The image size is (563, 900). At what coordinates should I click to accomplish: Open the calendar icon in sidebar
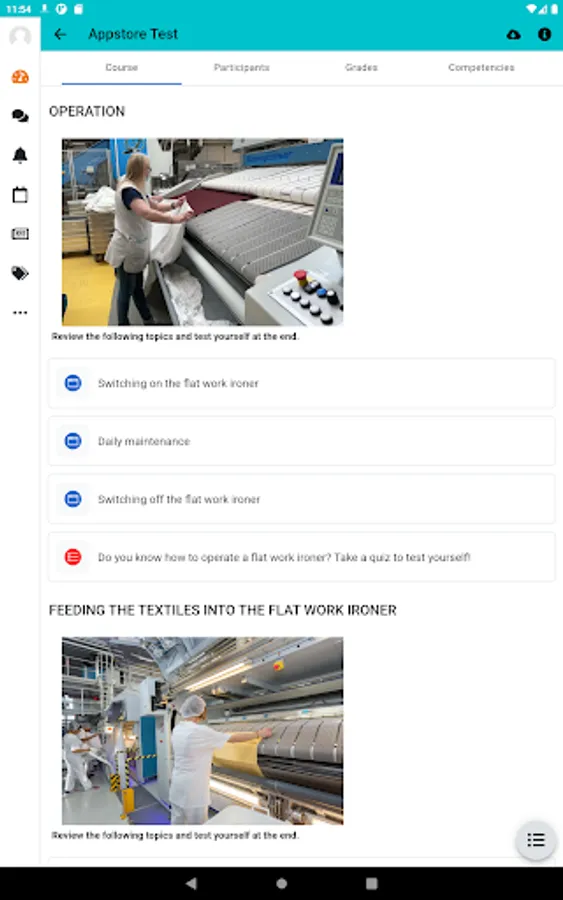tap(20, 195)
